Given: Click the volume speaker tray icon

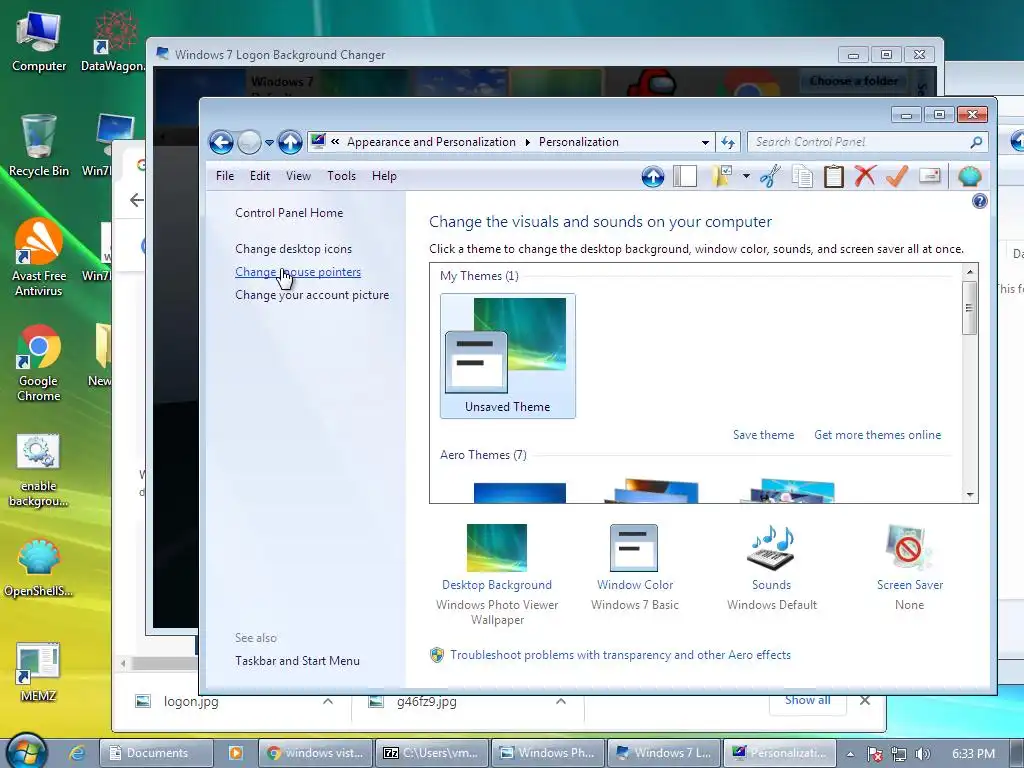Looking at the screenshot, I should pos(923,754).
